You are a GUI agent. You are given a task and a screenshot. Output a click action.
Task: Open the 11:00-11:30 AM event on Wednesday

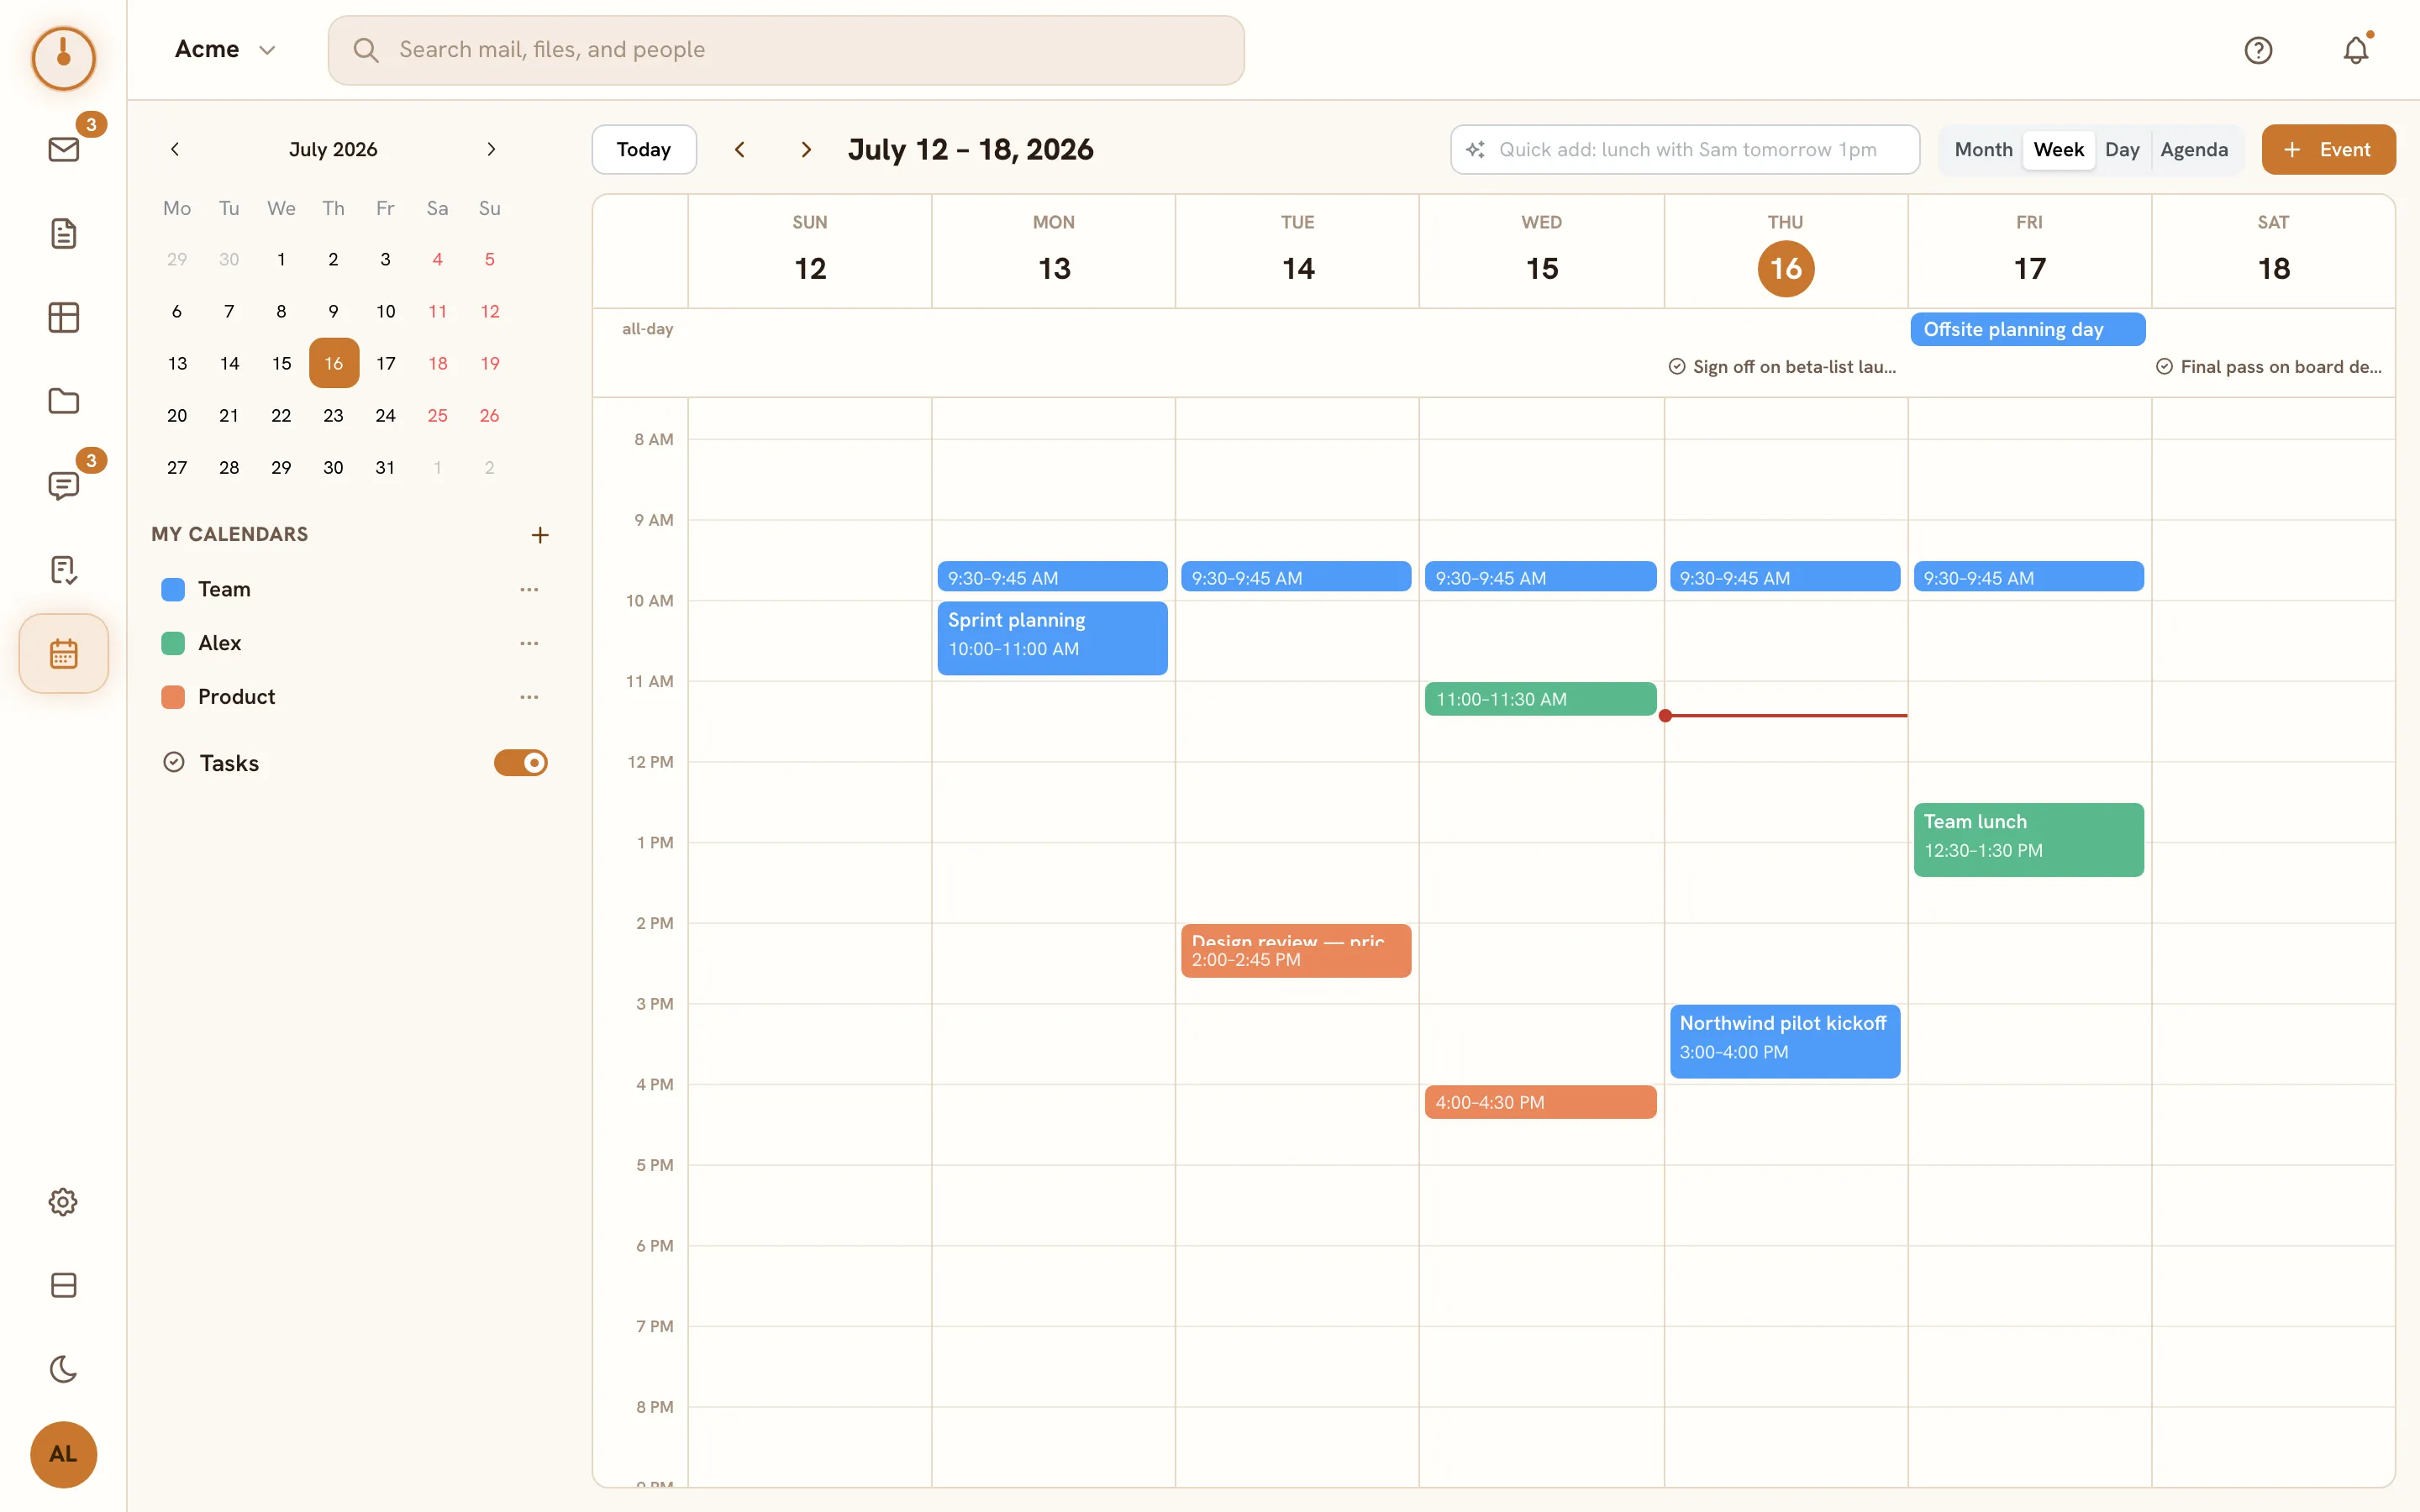tap(1540, 699)
